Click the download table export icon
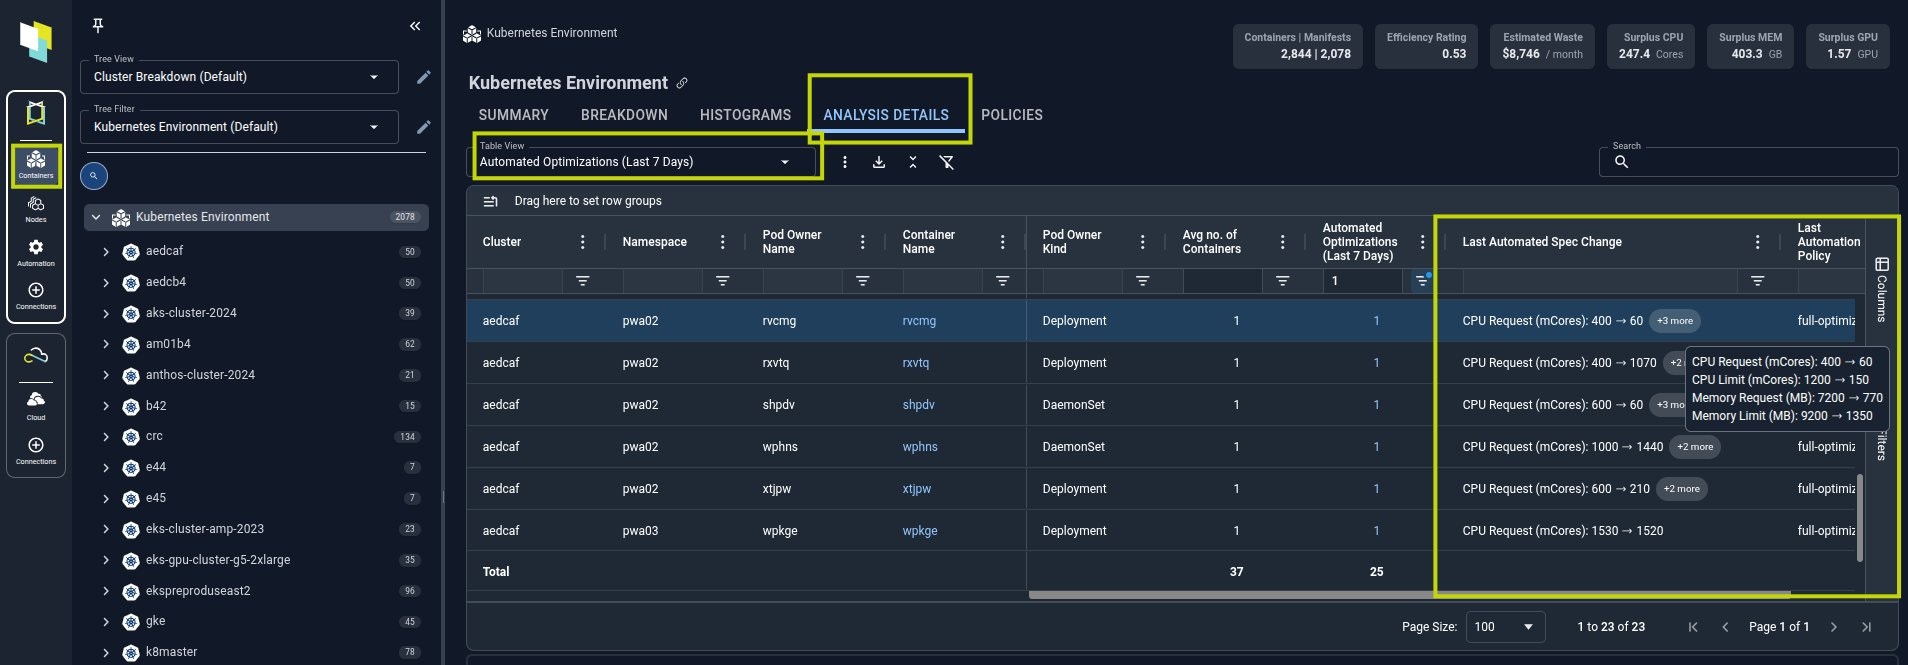 coord(879,162)
